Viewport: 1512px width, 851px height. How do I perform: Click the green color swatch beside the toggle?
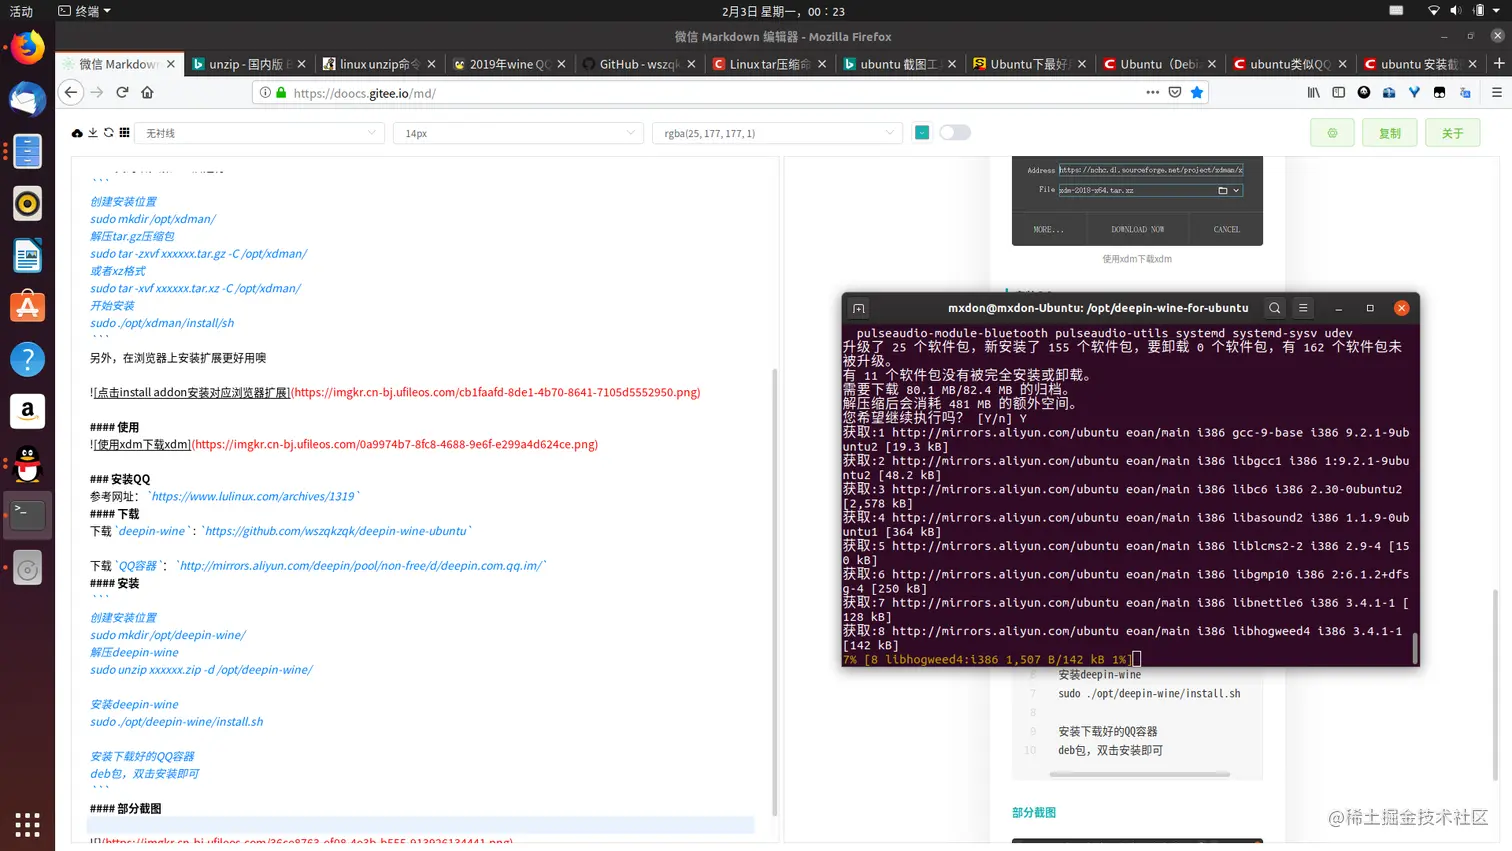pyautogui.click(x=921, y=132)
